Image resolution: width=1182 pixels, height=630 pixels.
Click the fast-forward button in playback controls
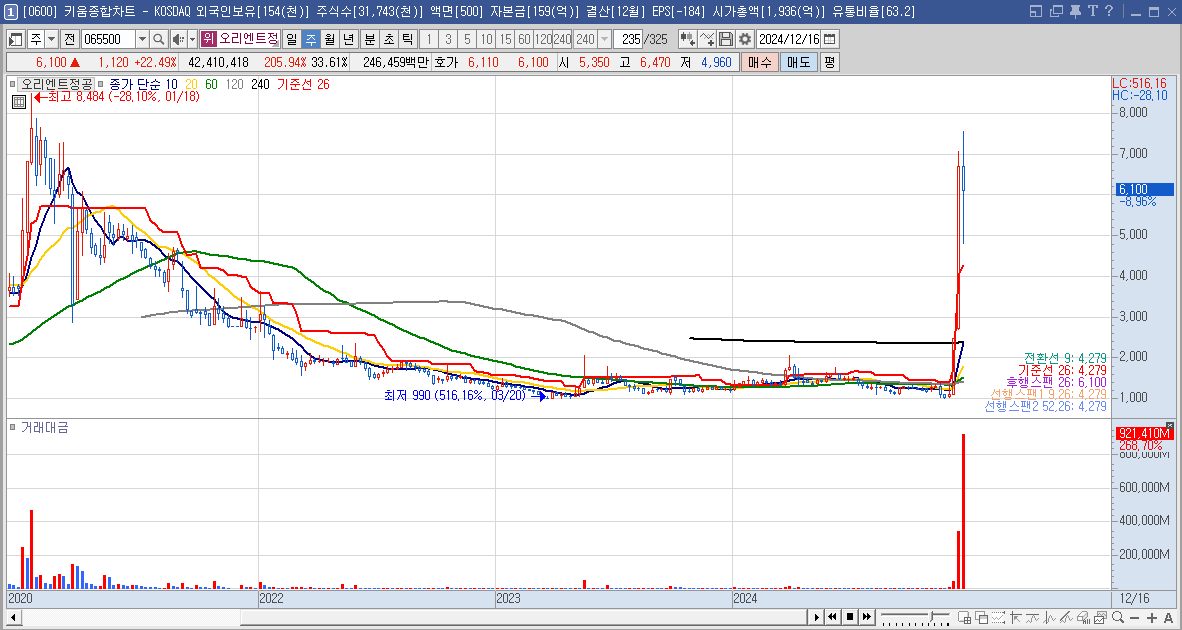tap(867, 618)
